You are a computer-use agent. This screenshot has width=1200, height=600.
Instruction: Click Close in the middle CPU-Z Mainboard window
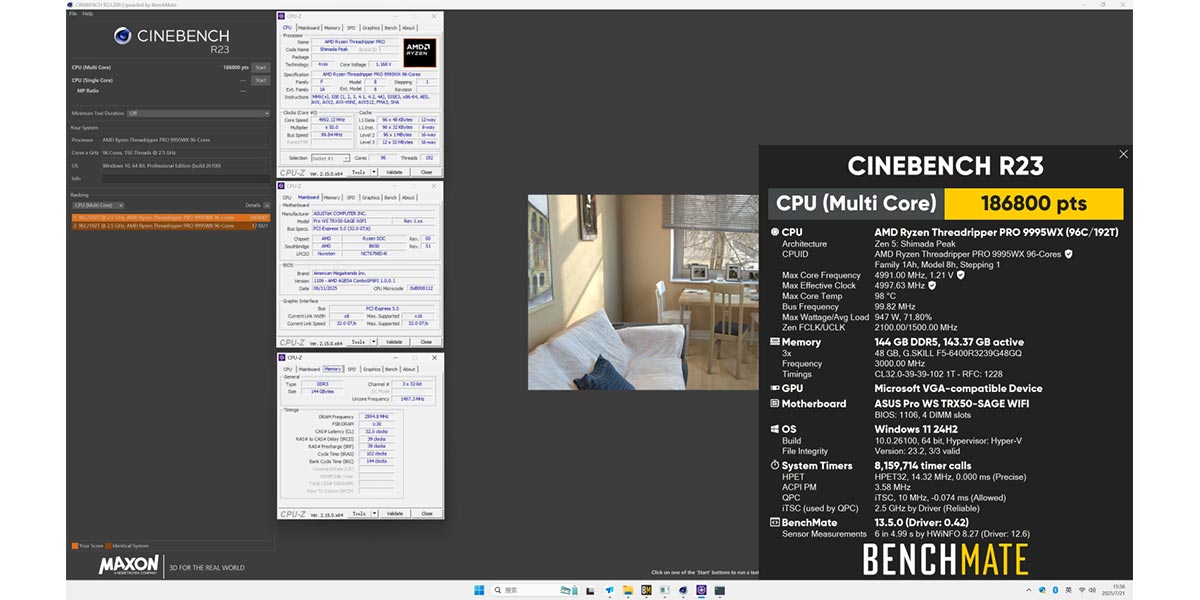[426, 342]
